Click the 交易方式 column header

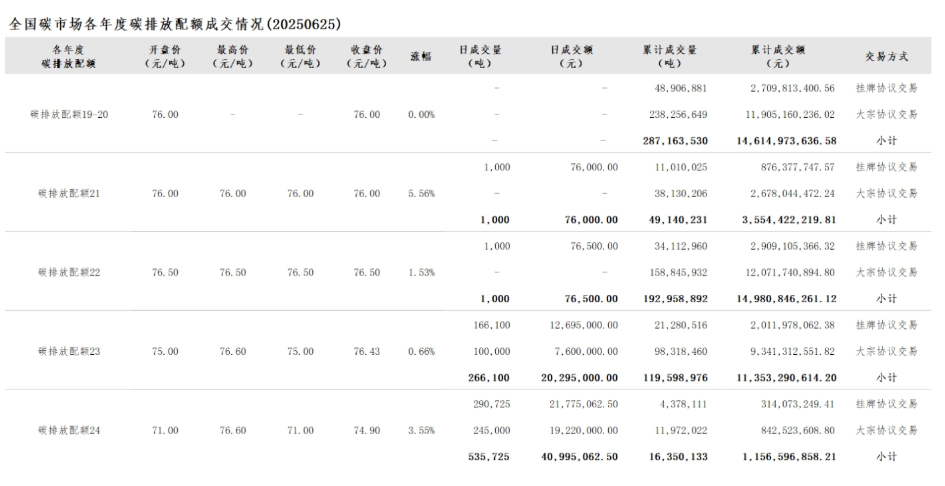coord(886,56)
